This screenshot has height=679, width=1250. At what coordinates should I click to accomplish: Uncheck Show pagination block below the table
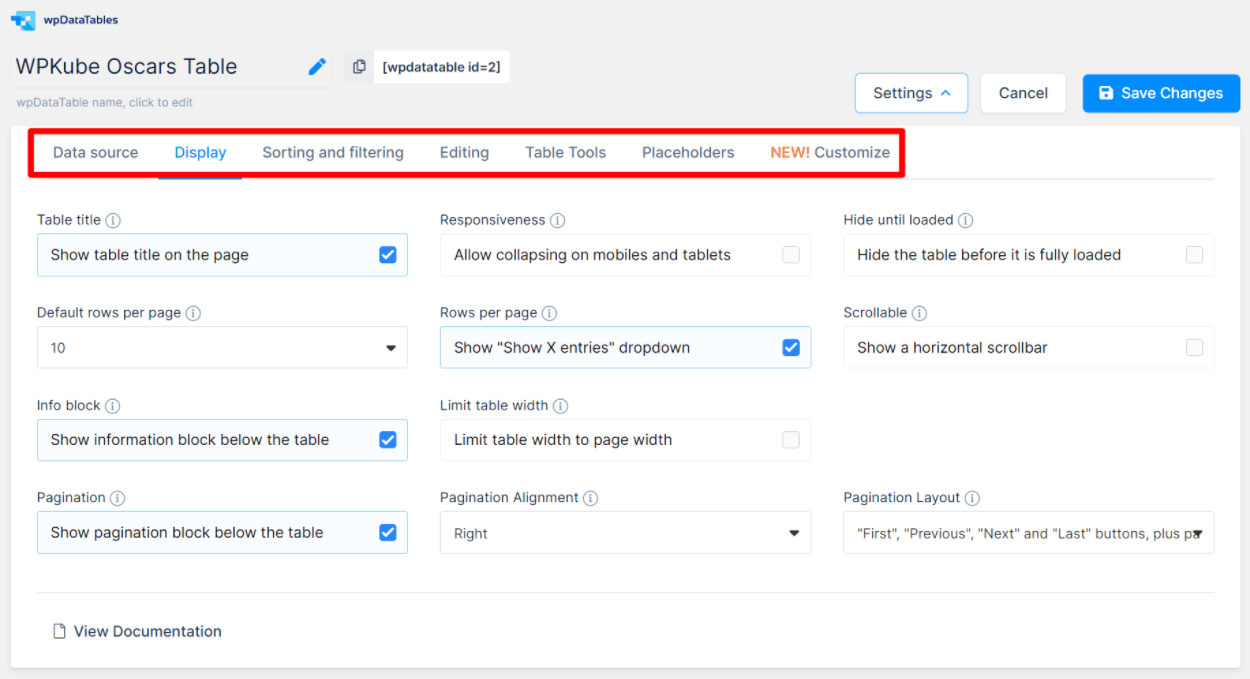pos(388,533)
